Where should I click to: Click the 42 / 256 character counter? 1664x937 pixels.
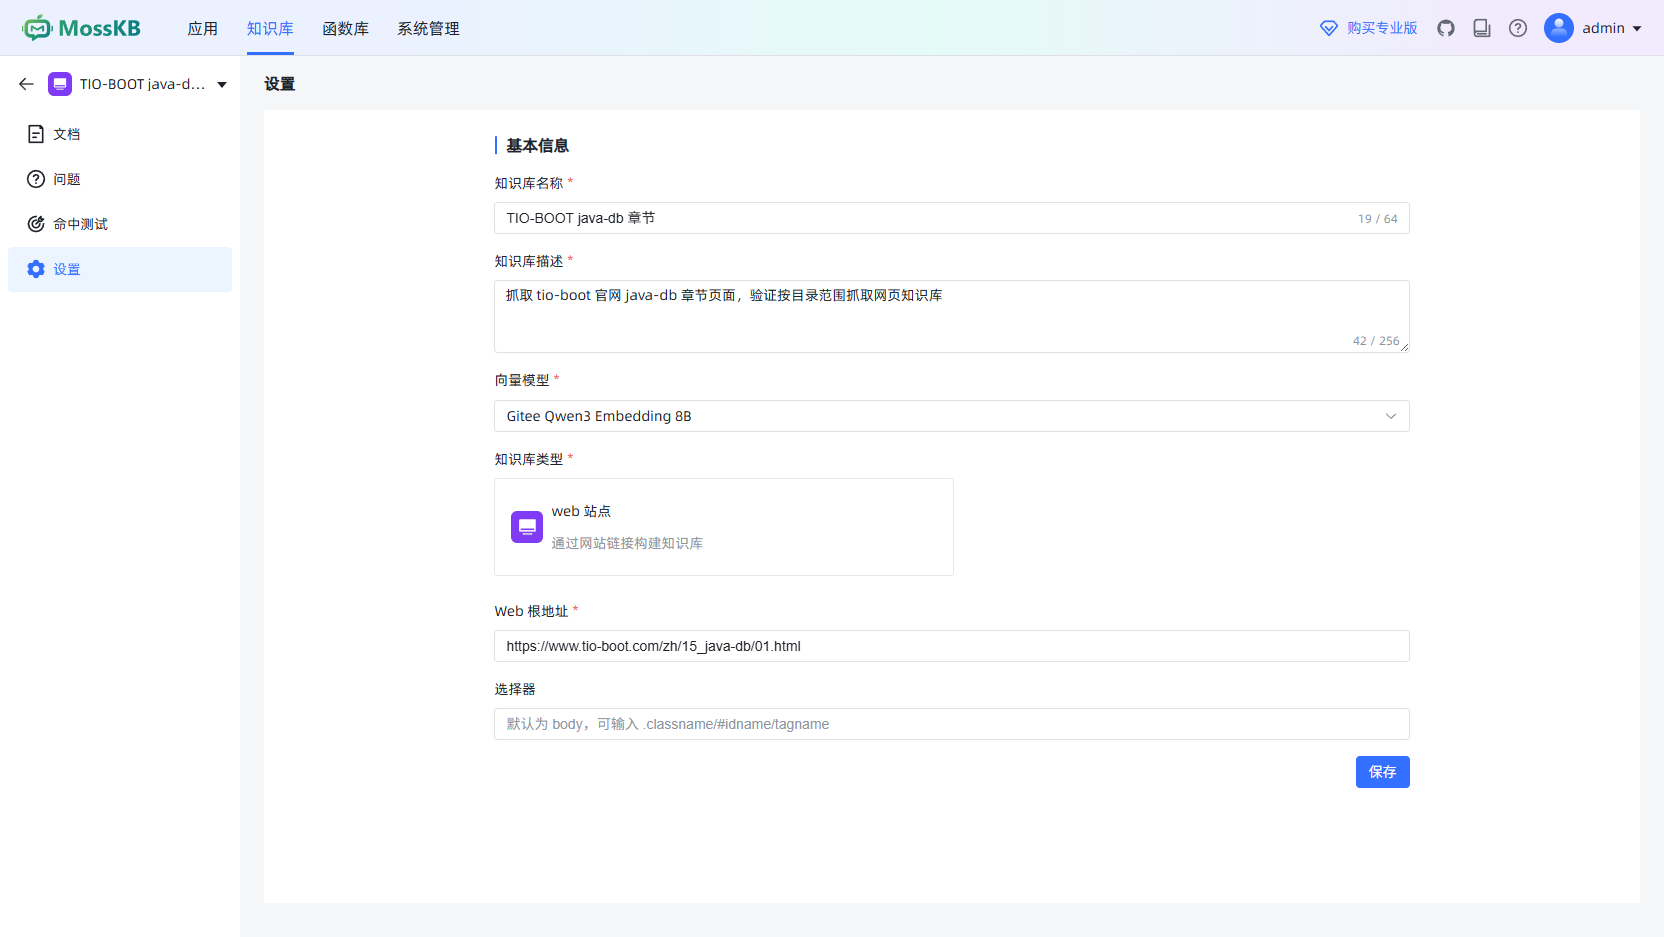(1376, 341)
